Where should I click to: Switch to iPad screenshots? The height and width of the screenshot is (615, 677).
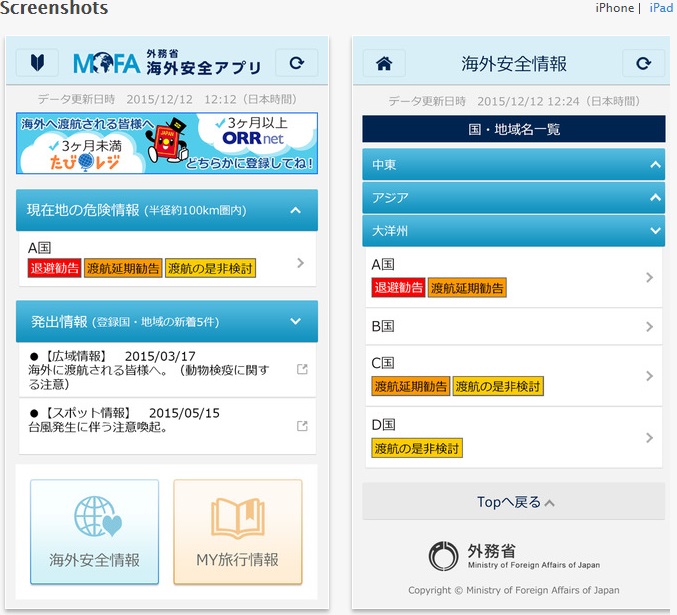pyautogui.click(x=661, y=8)
